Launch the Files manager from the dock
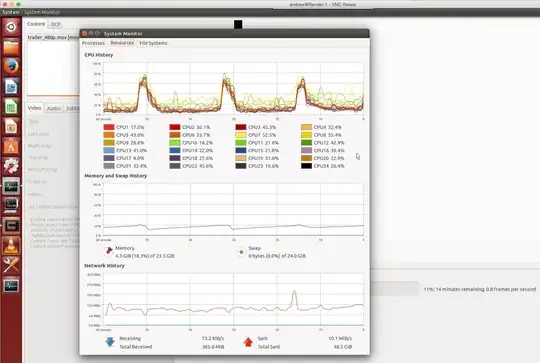Image resolution: width=540 pixels, height=363 pixels. tap(11, 47)
